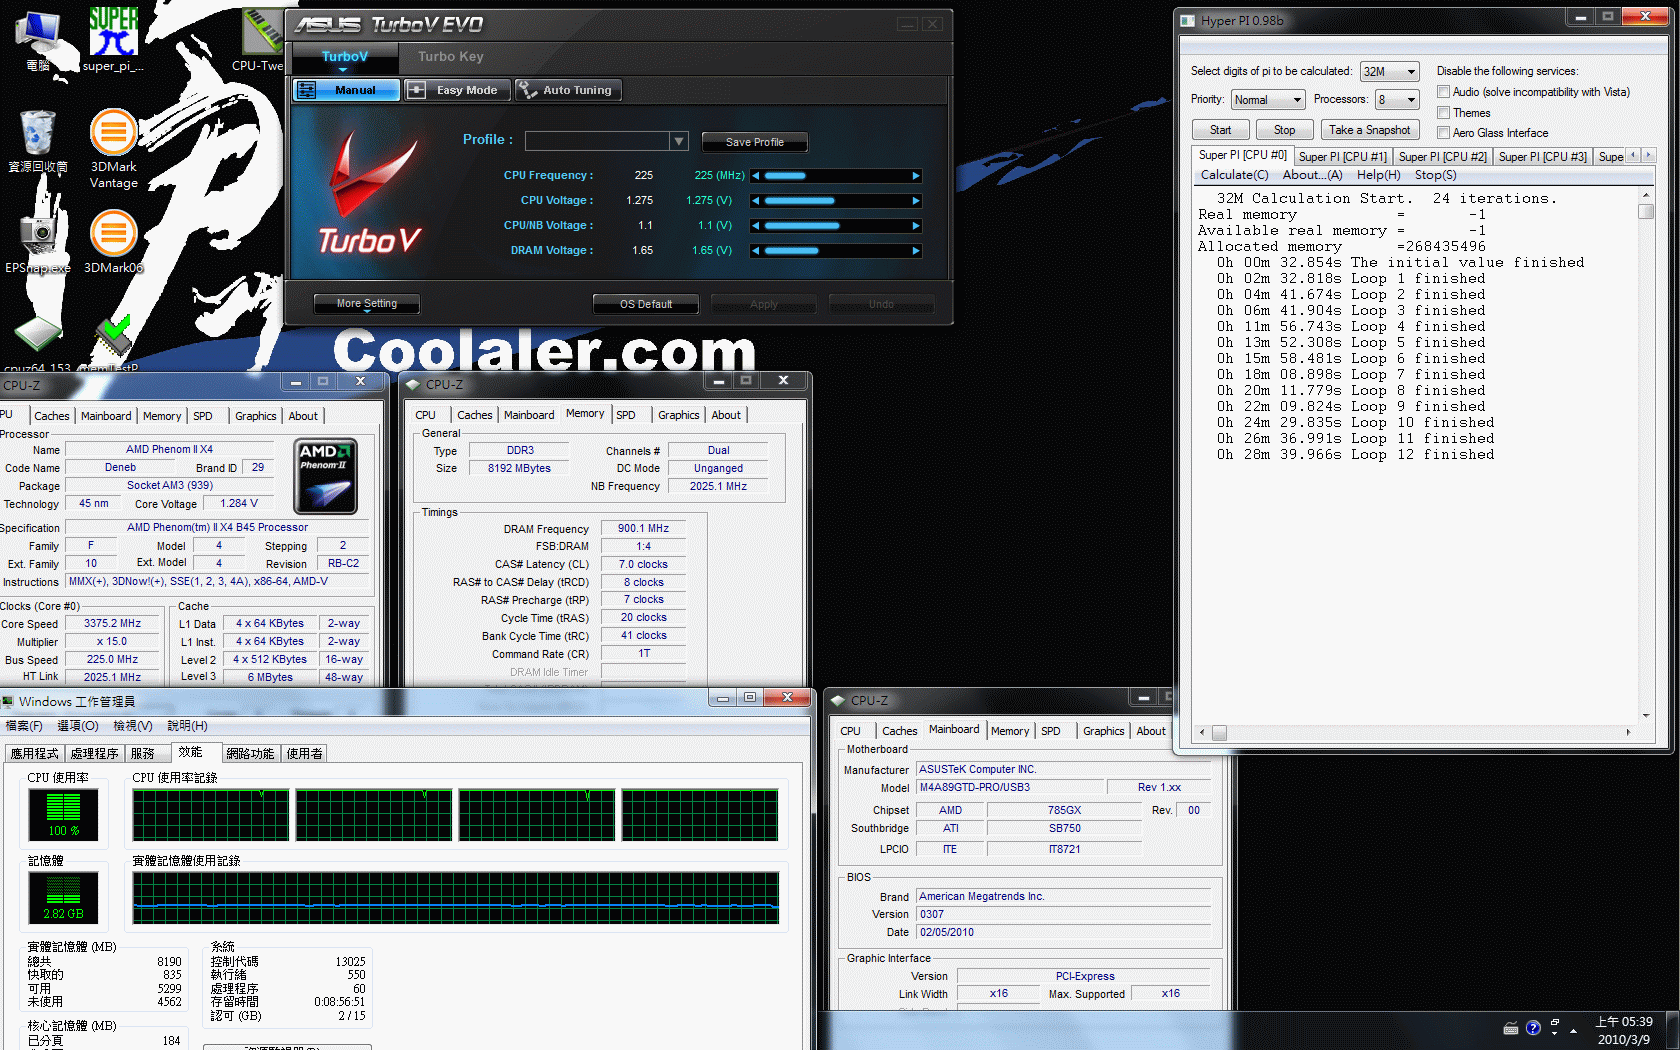This screenshot has width=1680, height=1050.
Task: Select Super PI [CPU #1] tab
Action: pos(1342,157)
